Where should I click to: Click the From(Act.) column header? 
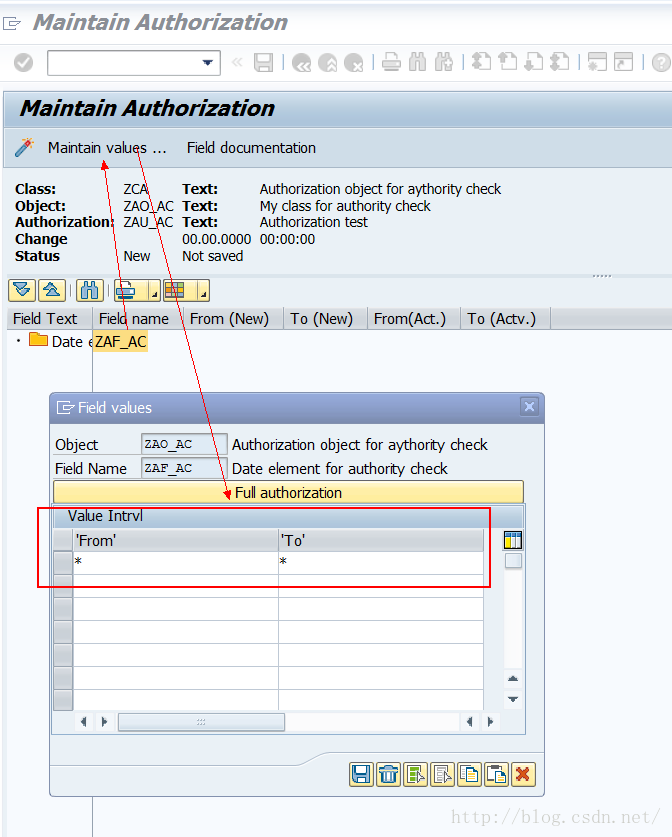pos(414,319)
